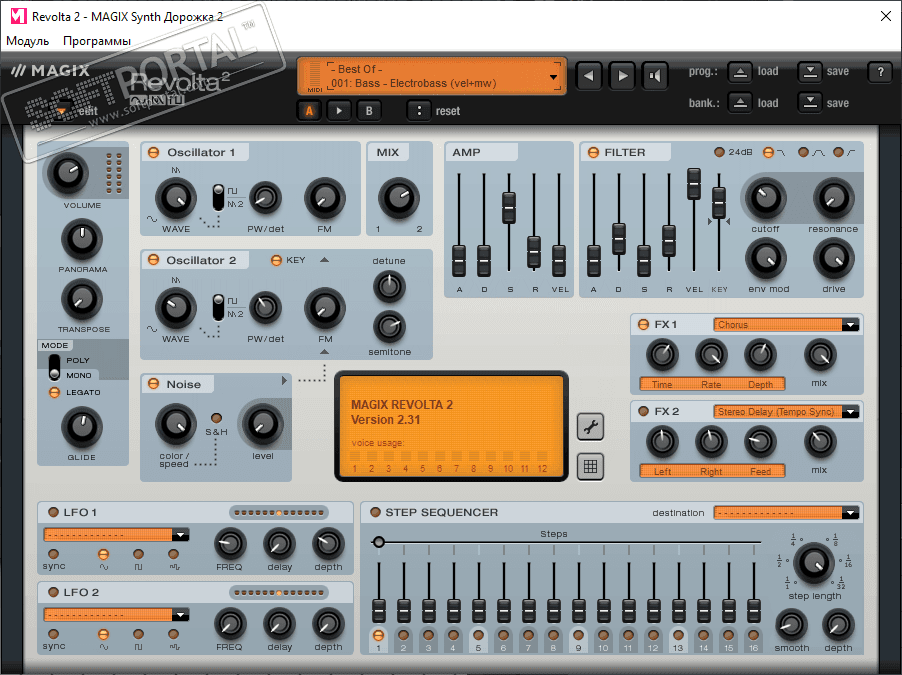The image size is (902, 675).
Task: Click the AMP Attack slider
Action: [x=459, y=261]
